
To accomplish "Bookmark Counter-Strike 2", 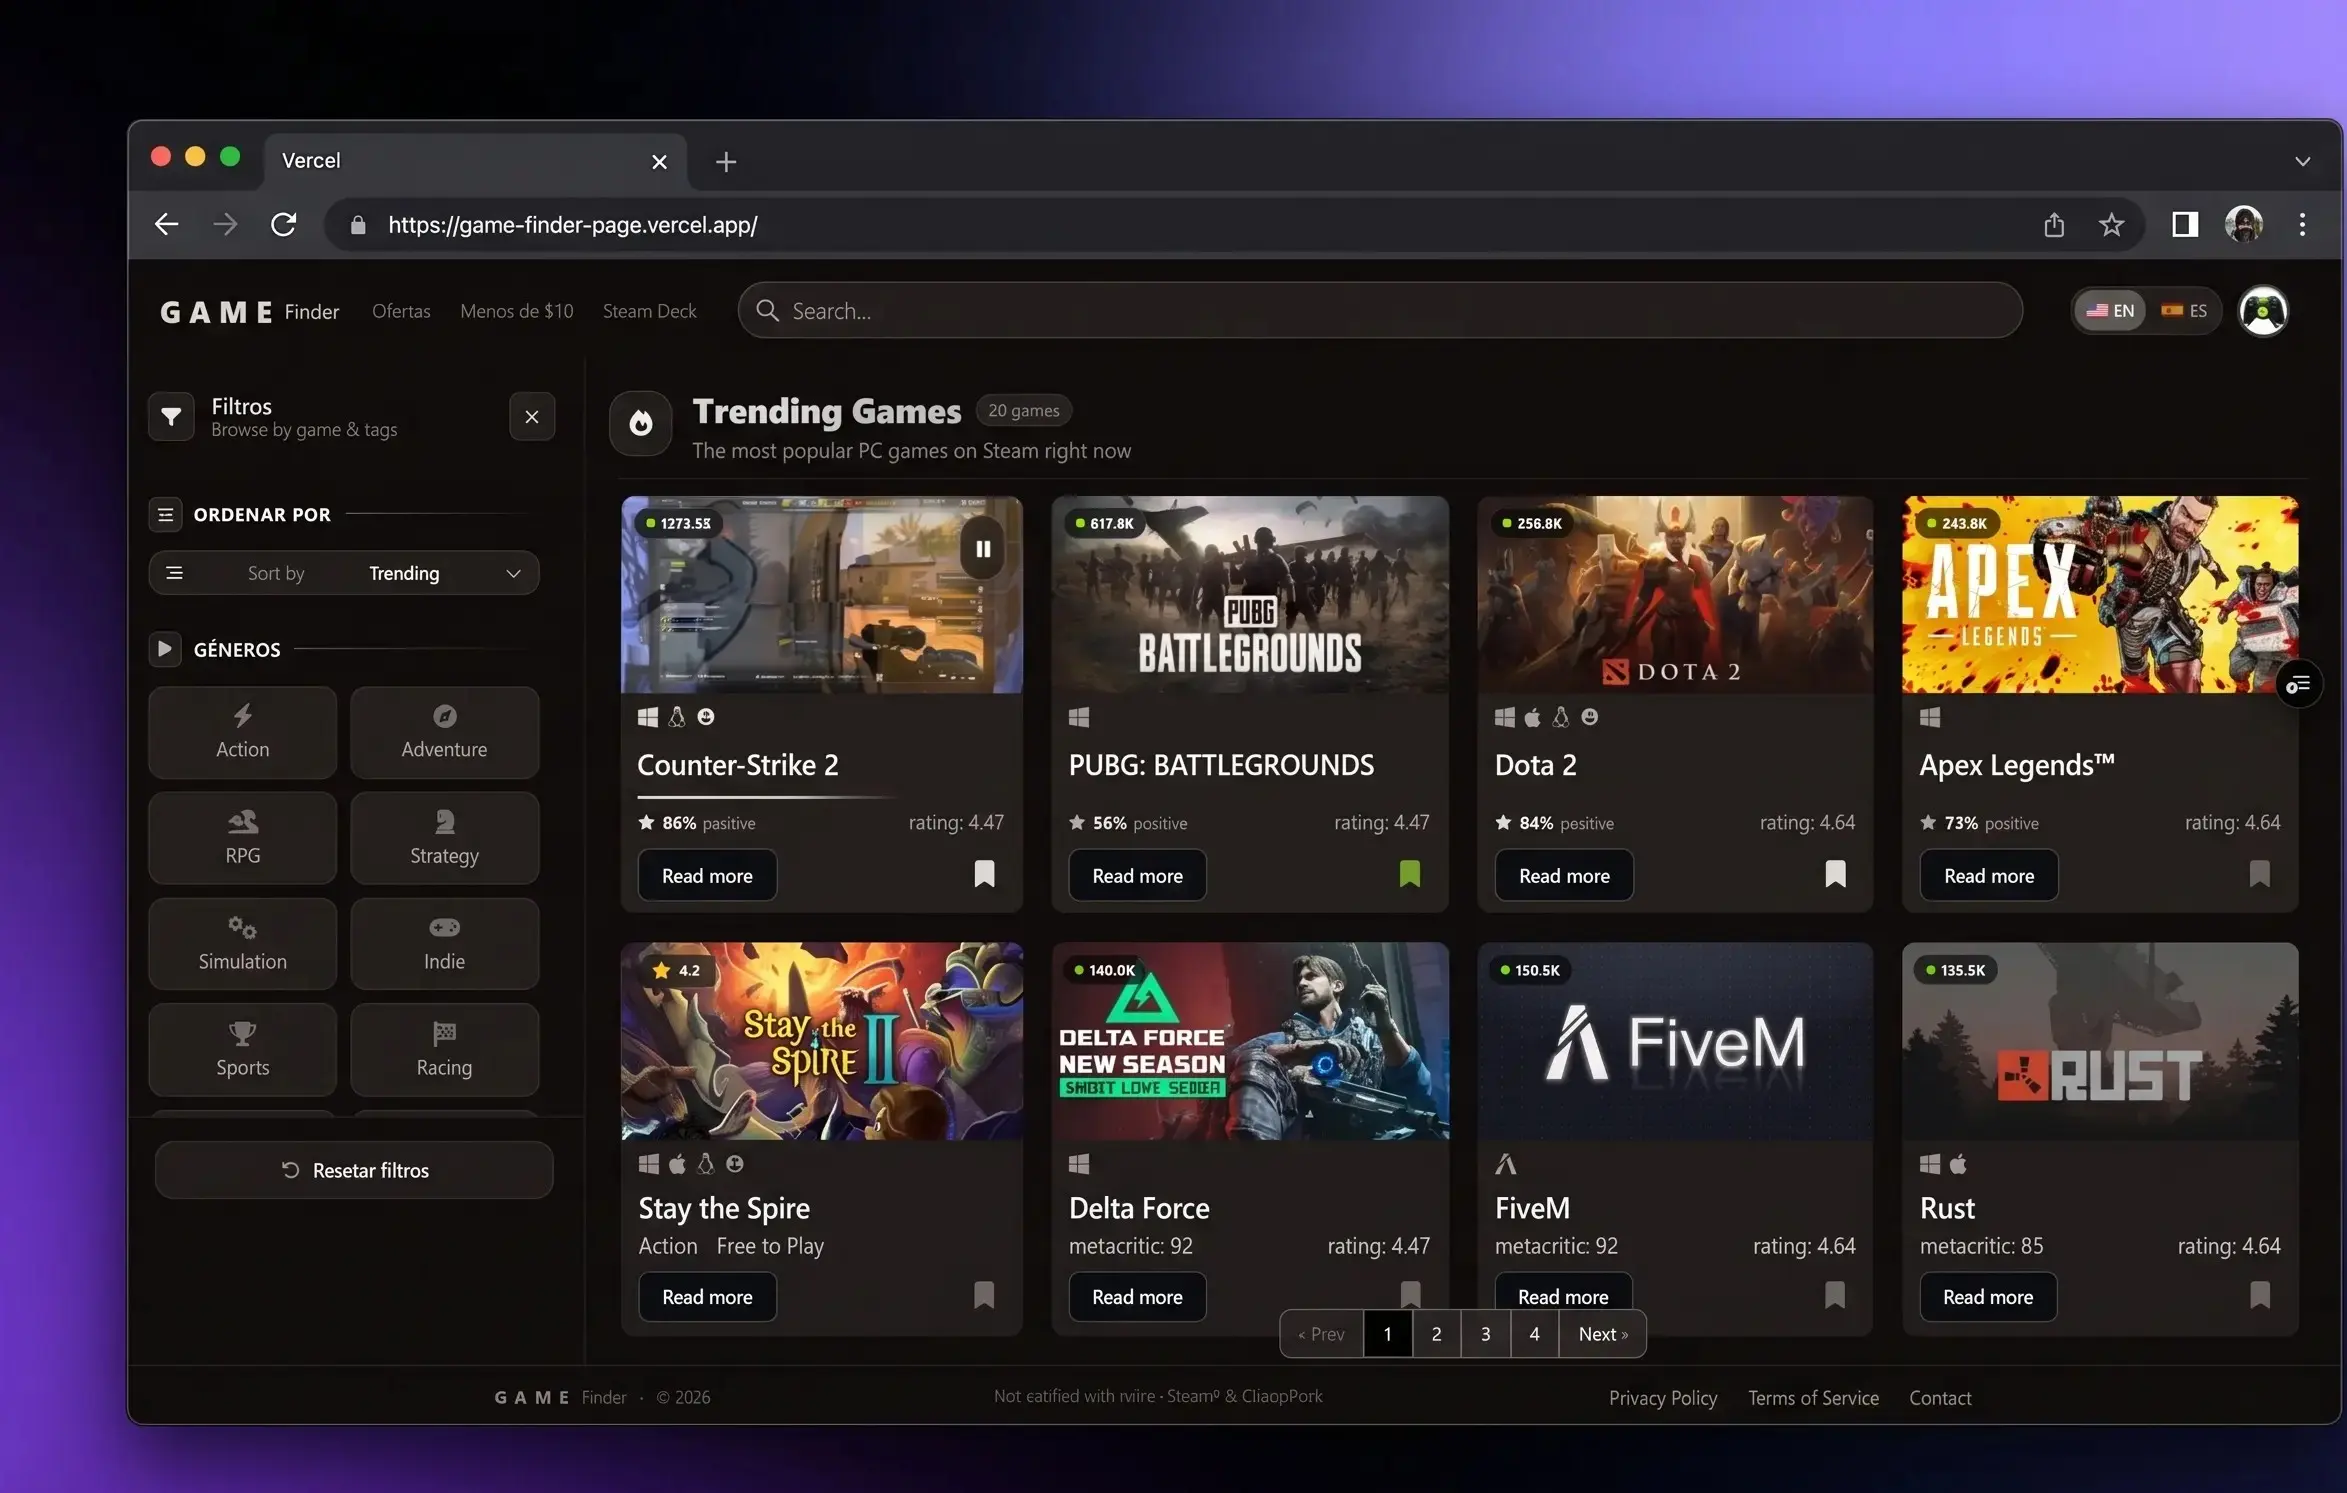I will pyautogui.click(x=984, y=874).
